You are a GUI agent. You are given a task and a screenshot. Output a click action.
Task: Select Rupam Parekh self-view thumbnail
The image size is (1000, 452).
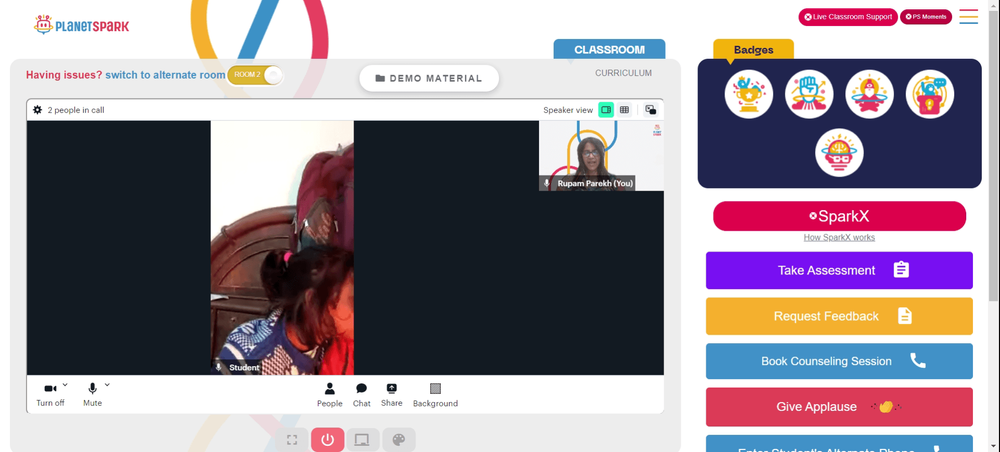(601, 156)
